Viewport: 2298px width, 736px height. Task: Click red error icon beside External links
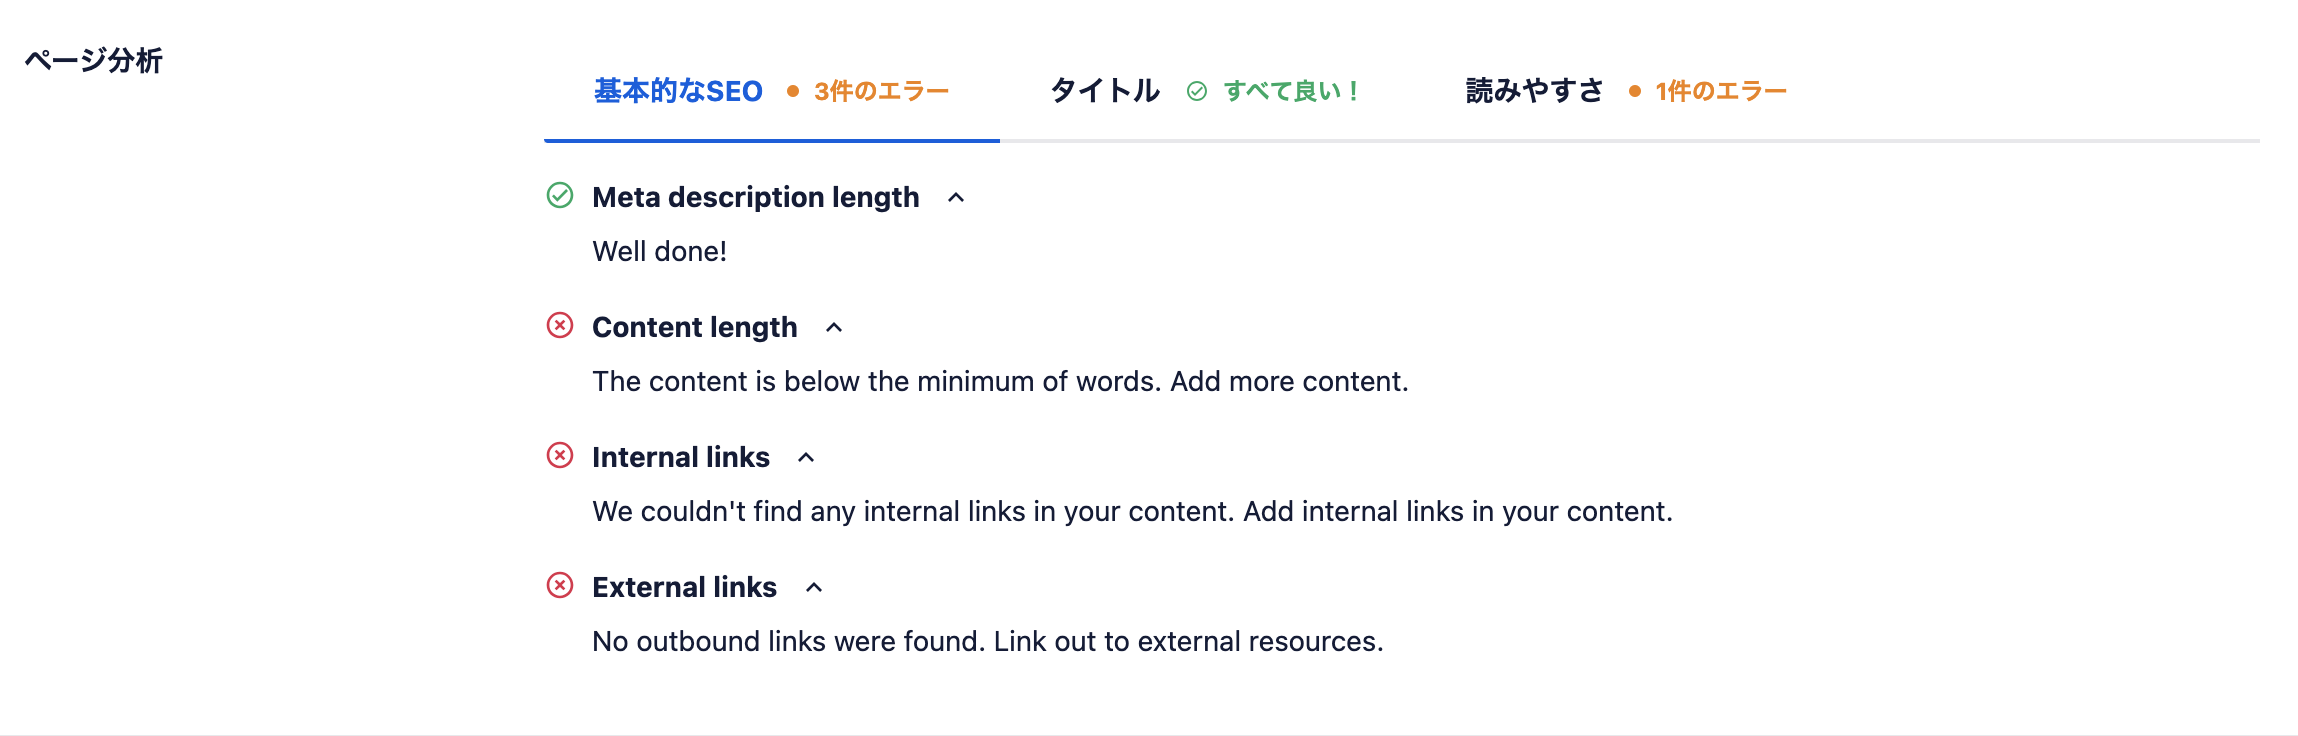click(560, 585)
